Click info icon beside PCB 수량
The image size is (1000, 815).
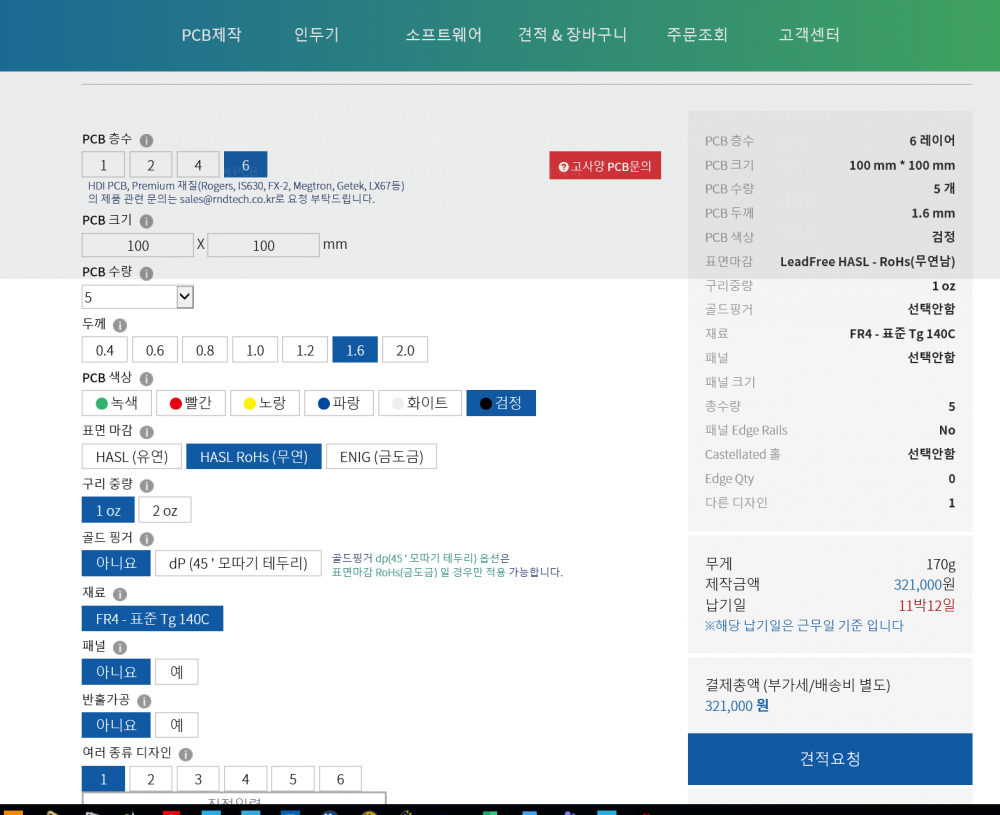pyautogui.click(x=146, y=273)
